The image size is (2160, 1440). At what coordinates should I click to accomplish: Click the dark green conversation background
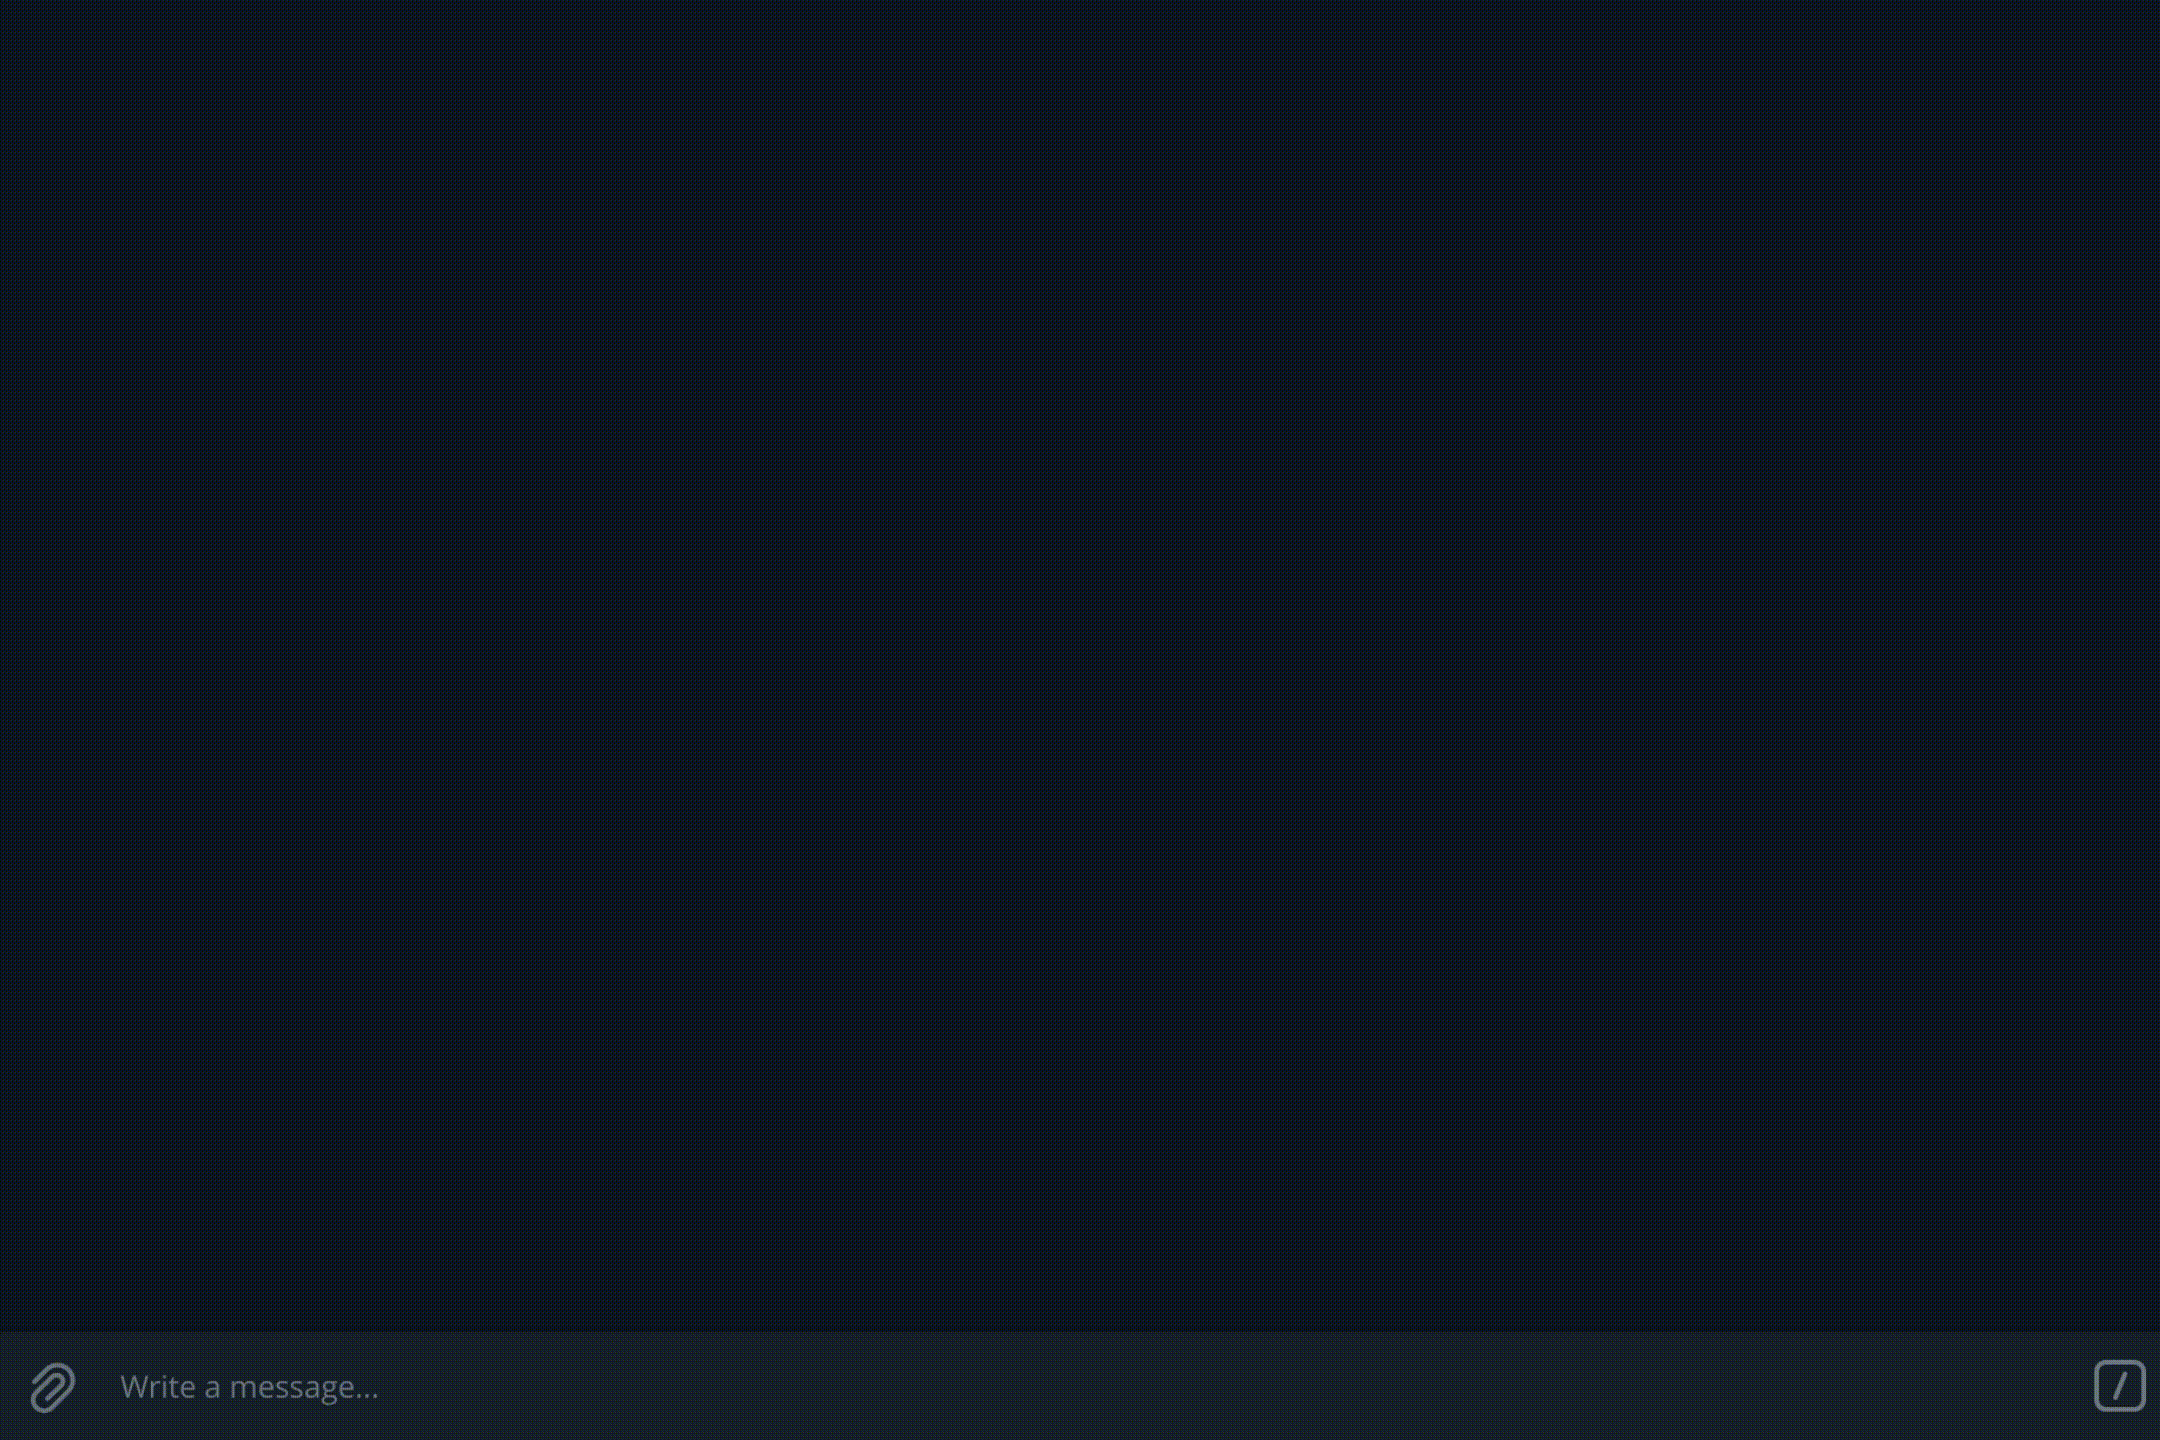(x=1080, y=665)
